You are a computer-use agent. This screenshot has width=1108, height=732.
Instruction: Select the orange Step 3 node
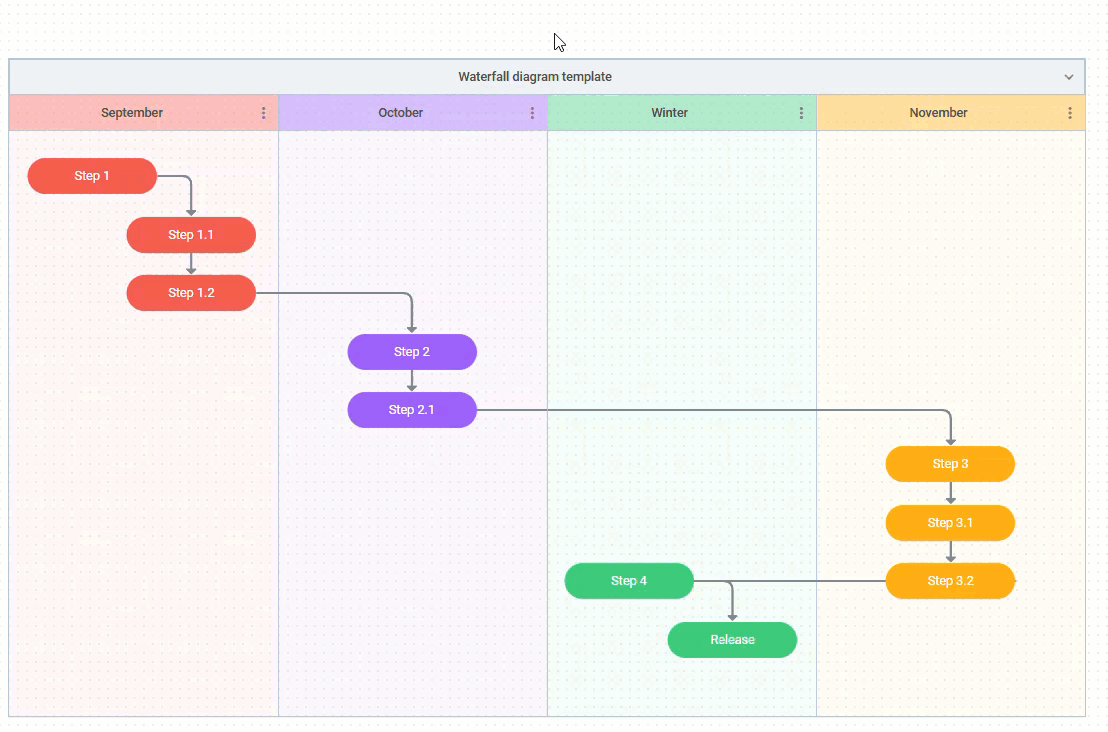(950, 464)
